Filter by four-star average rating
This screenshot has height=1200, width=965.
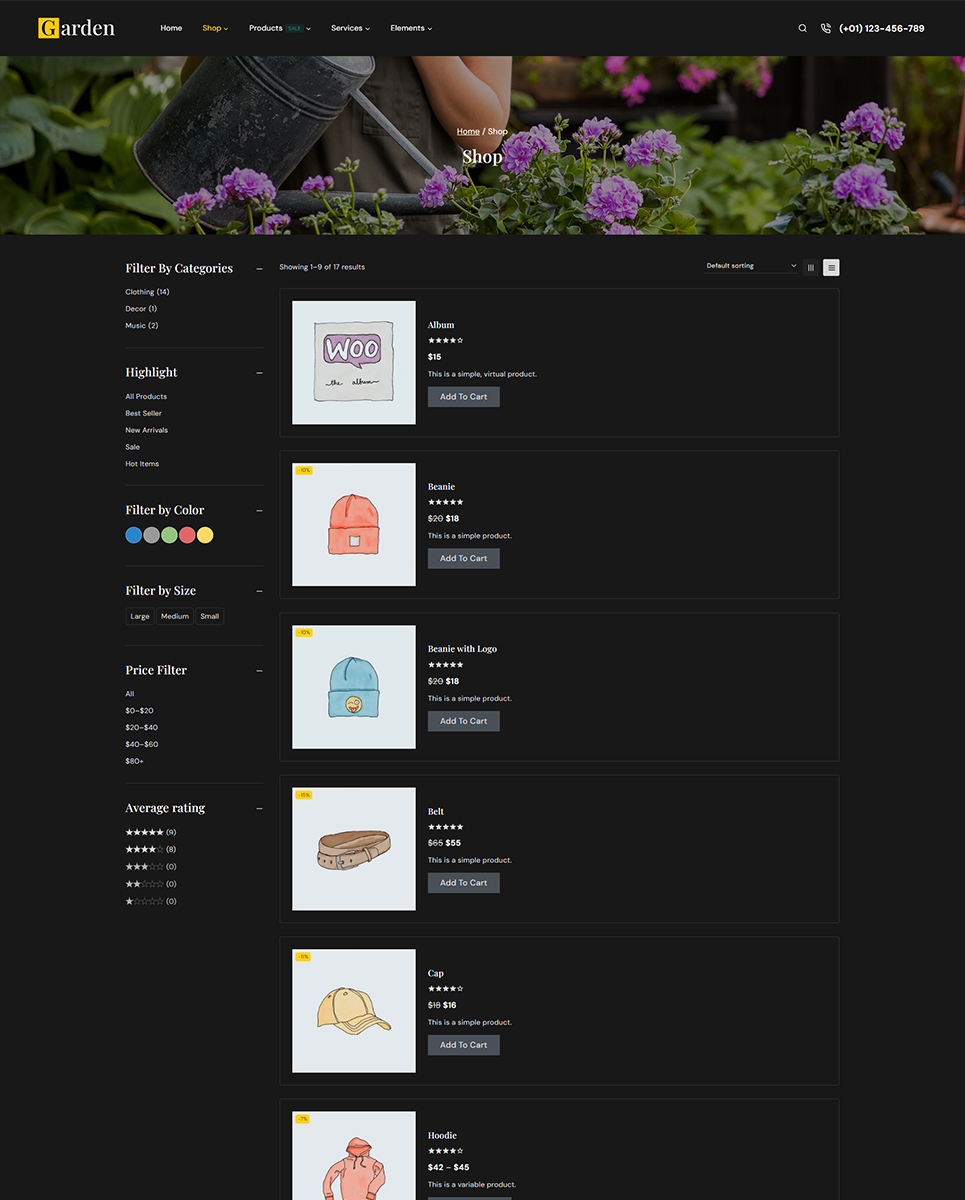pyautogui.click(x=144, y=849)
